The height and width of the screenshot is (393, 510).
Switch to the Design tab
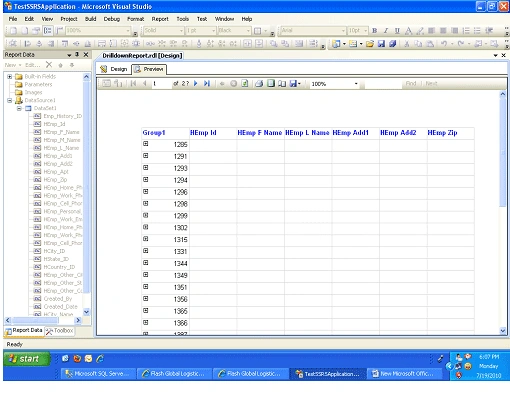pos(114,69)
